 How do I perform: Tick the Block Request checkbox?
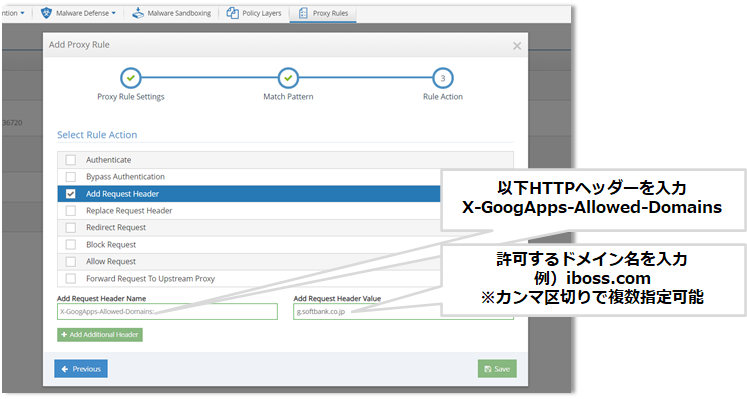point(71,245)
